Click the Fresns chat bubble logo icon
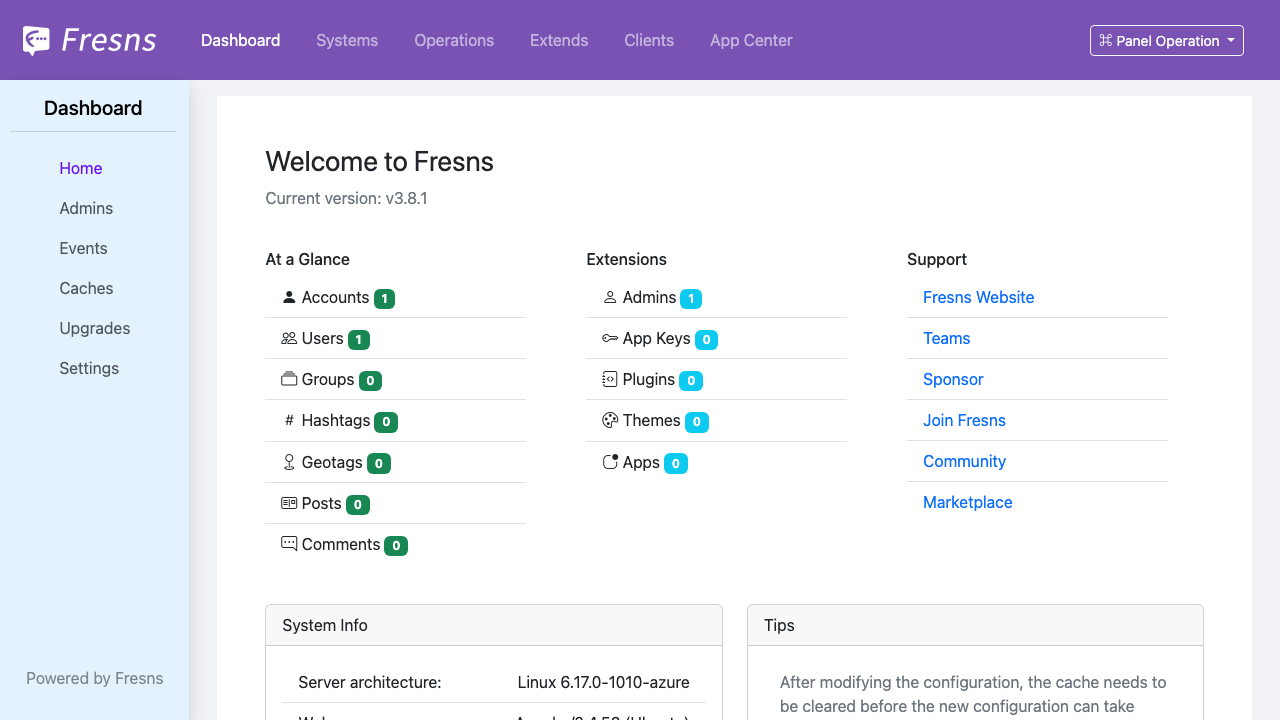Viewport: 1280px width, 720px height. pyautogui.click(x=36, y=40)
